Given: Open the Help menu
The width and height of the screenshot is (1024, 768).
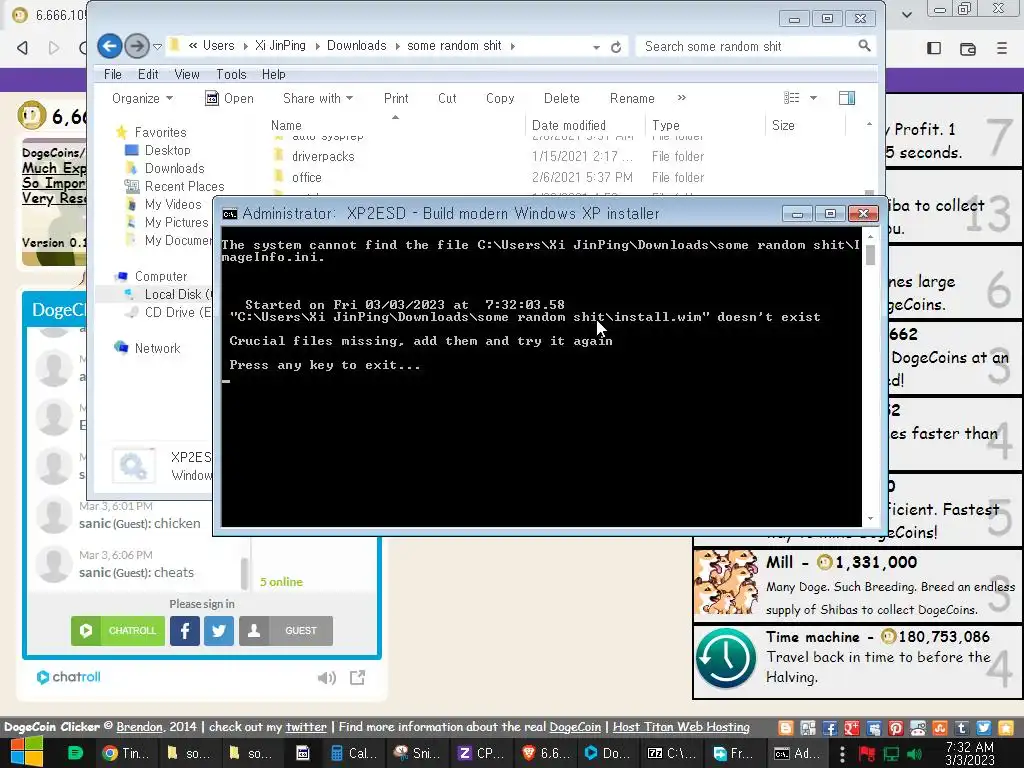Looking at the screenshot, I should click(274, 74).
